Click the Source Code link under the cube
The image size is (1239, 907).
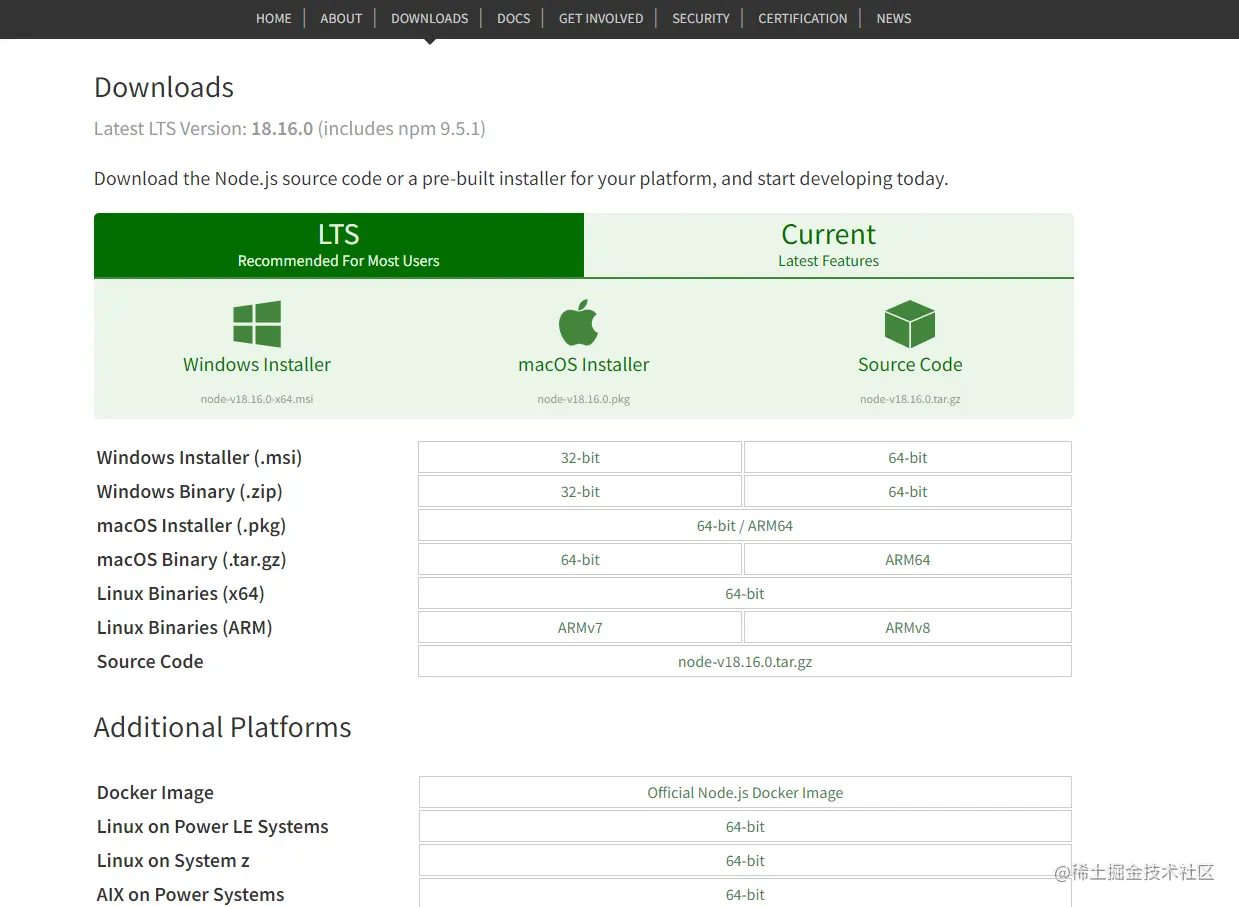910,365
